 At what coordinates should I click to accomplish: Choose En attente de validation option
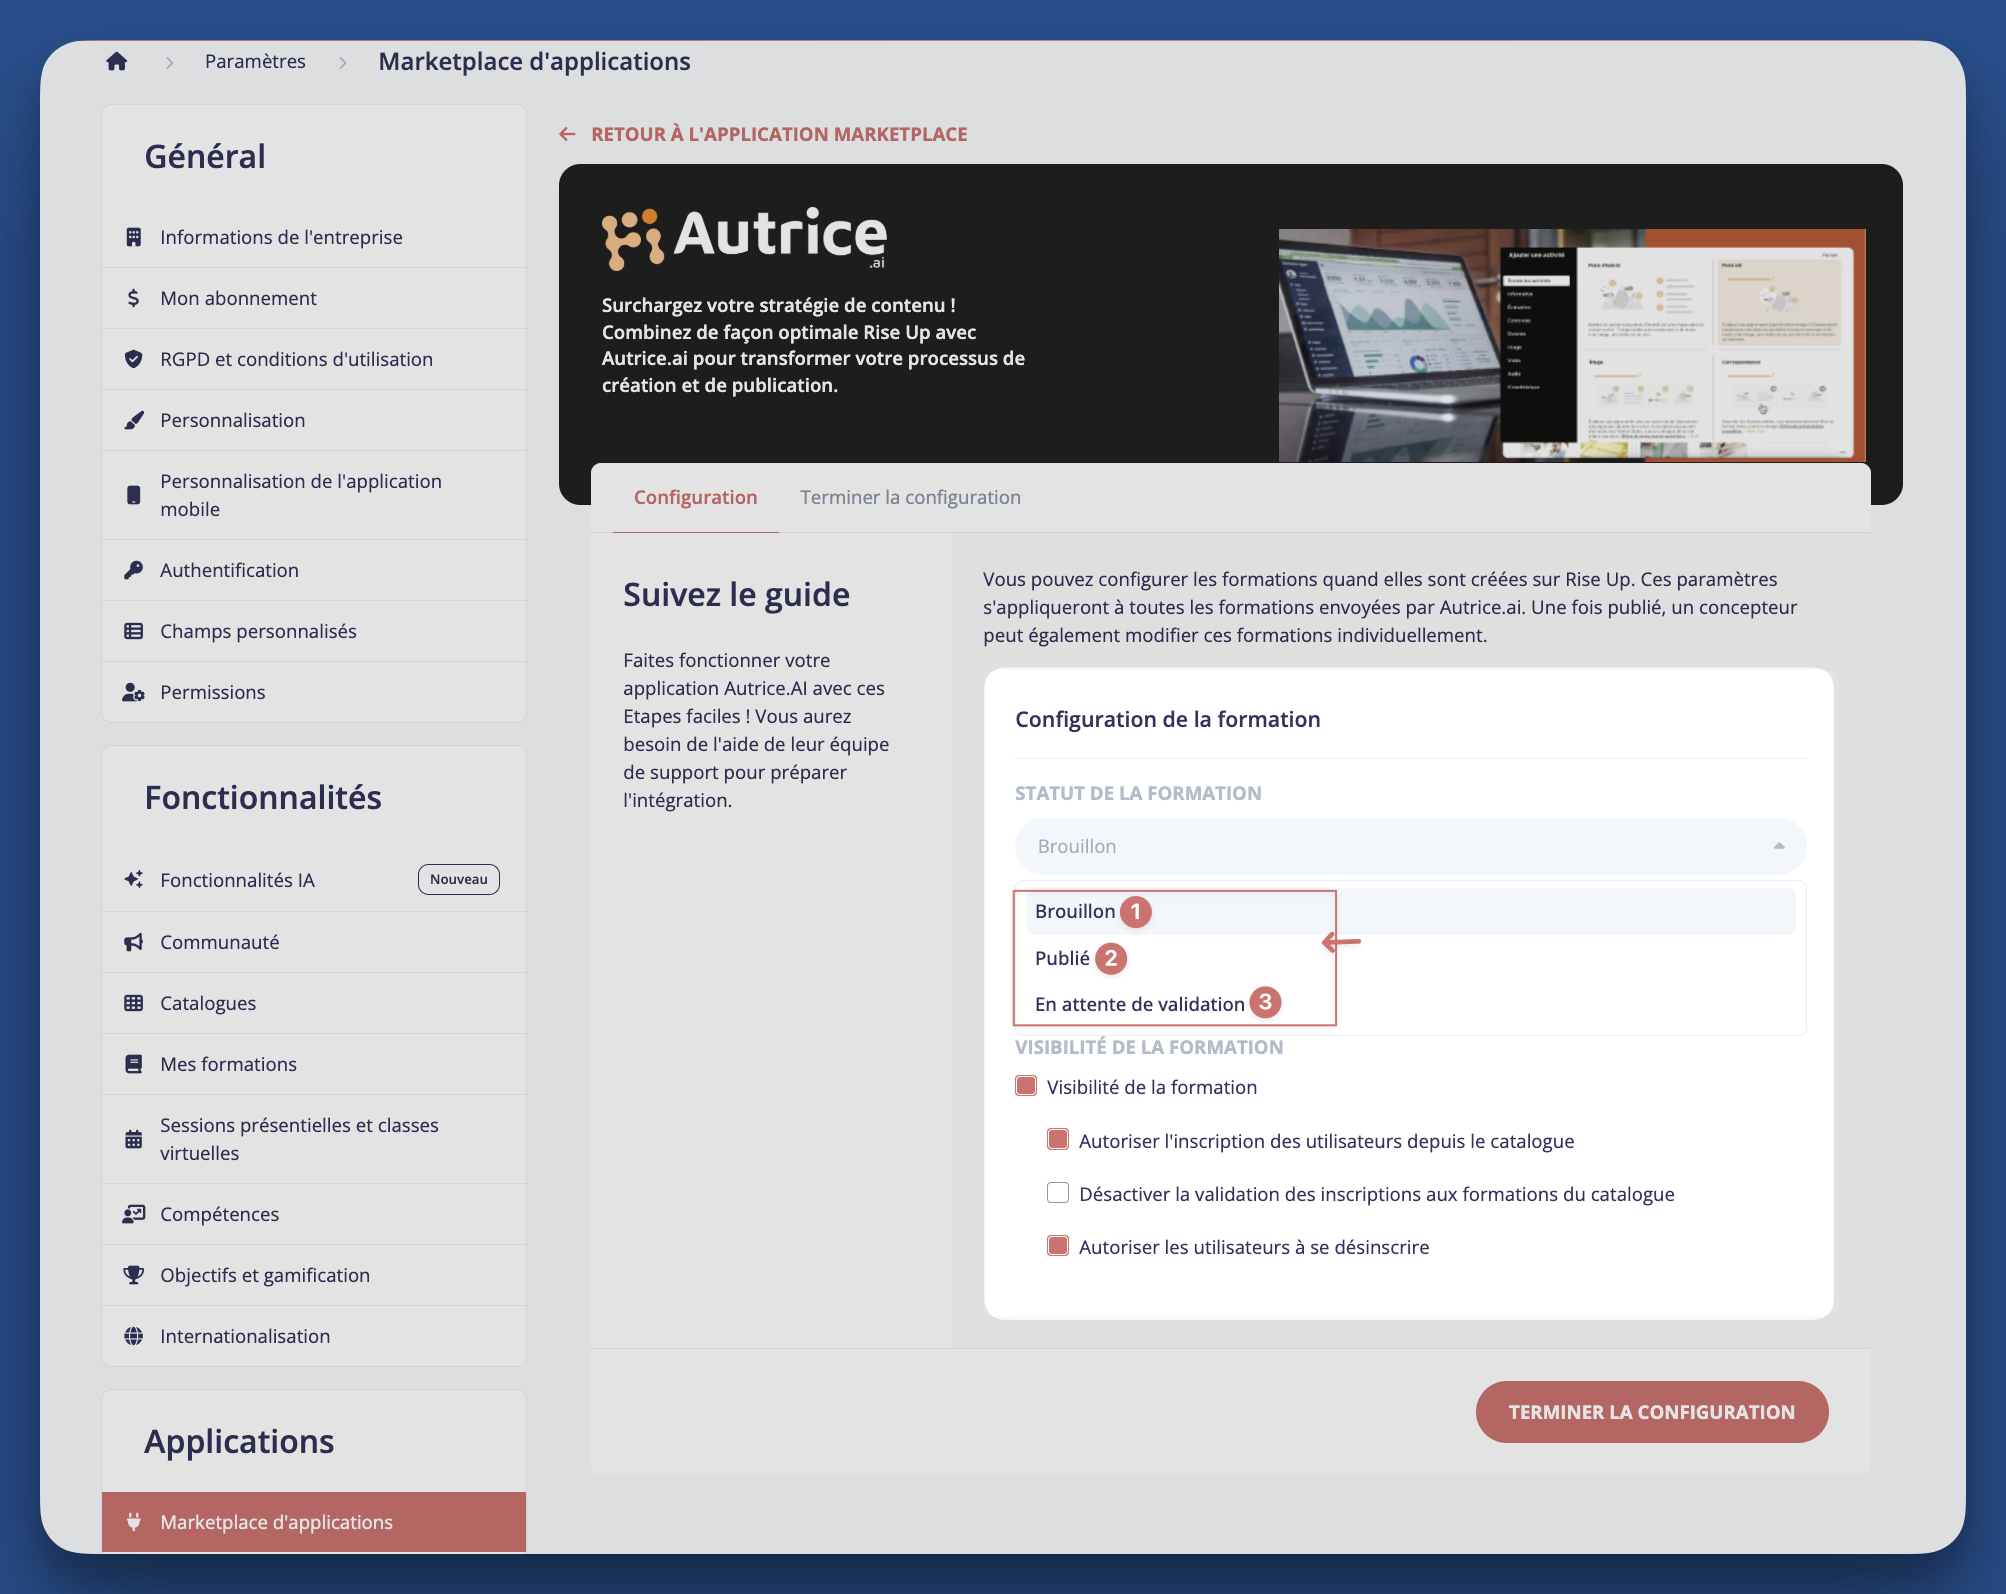pyautogui.click(x=1138, y=1003)
